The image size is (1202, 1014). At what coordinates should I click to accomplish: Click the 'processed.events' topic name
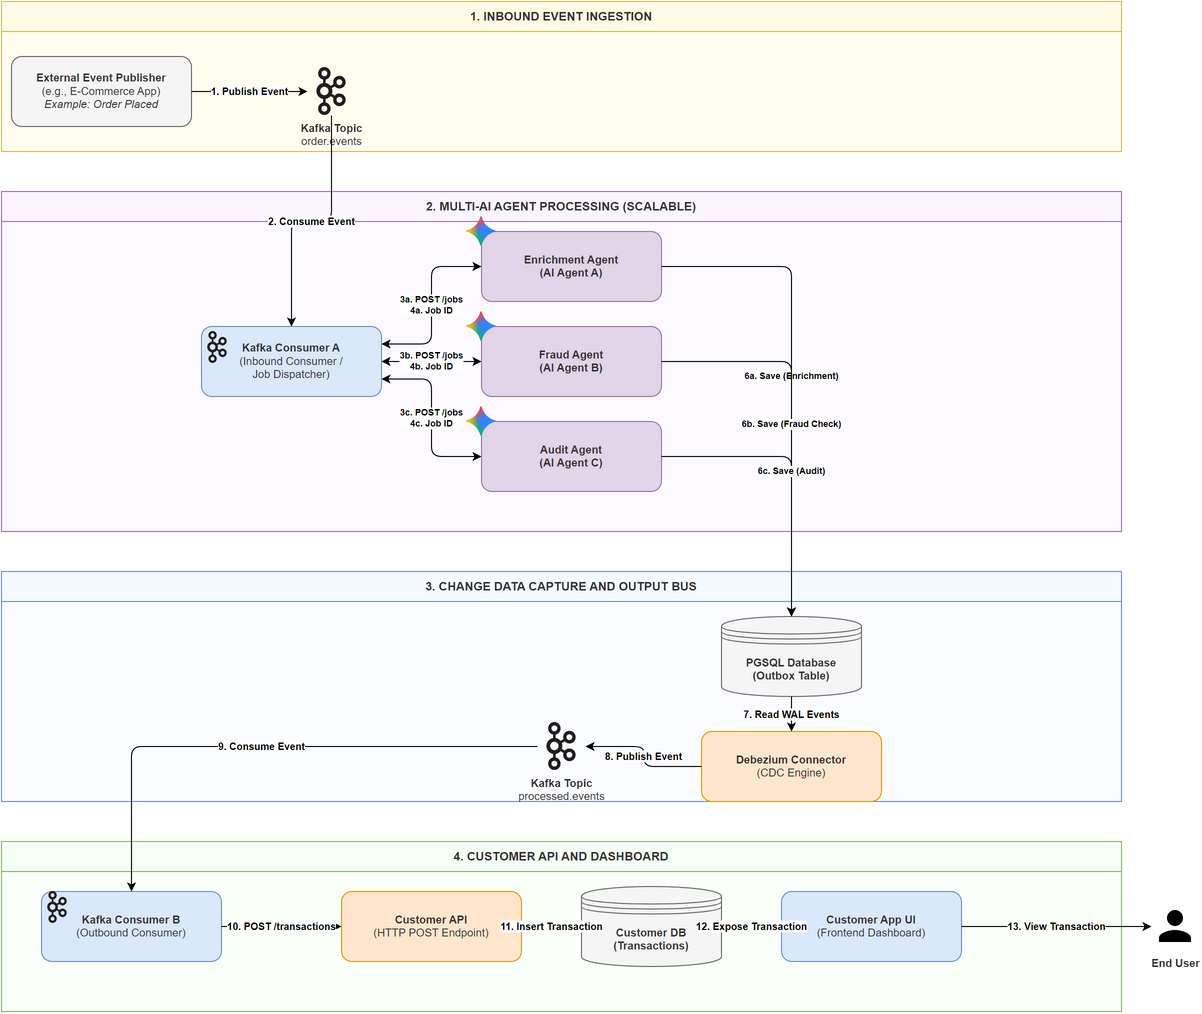(561, 797)
